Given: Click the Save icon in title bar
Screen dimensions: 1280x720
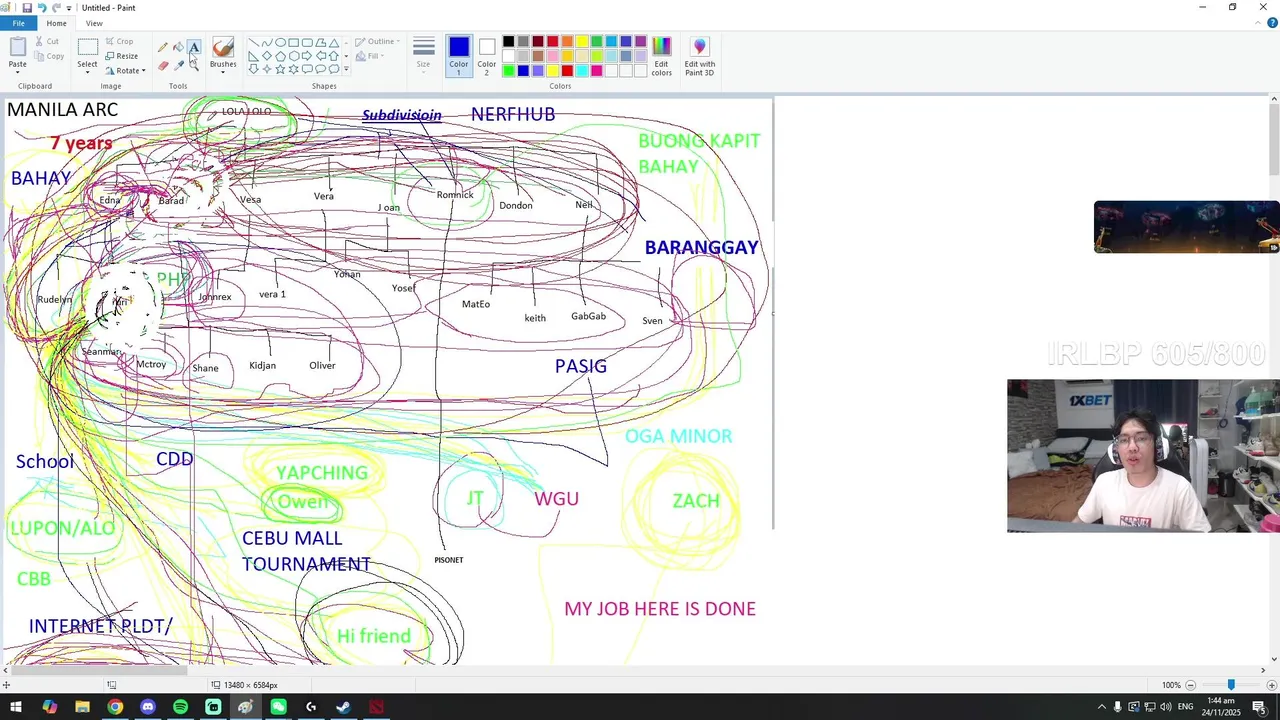Looking at the screenshot, I should click(x=27, y=8).
